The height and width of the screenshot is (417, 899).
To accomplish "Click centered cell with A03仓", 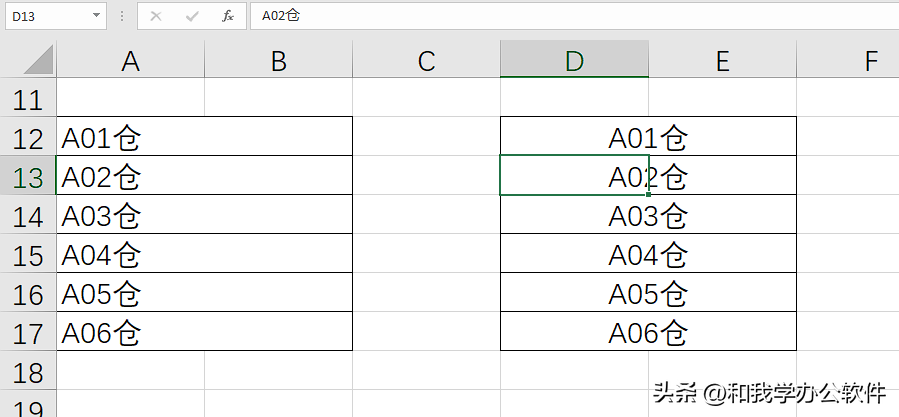I will 648,215.
